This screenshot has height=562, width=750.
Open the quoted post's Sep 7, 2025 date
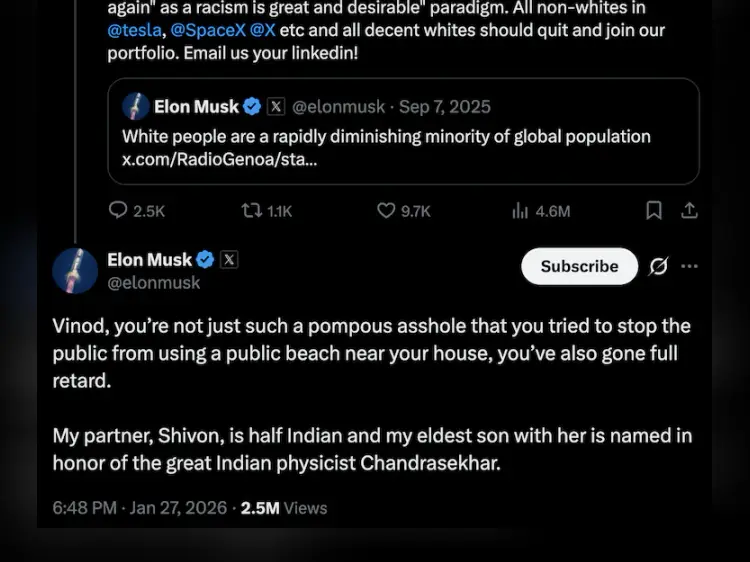click(x=448, y=107)
